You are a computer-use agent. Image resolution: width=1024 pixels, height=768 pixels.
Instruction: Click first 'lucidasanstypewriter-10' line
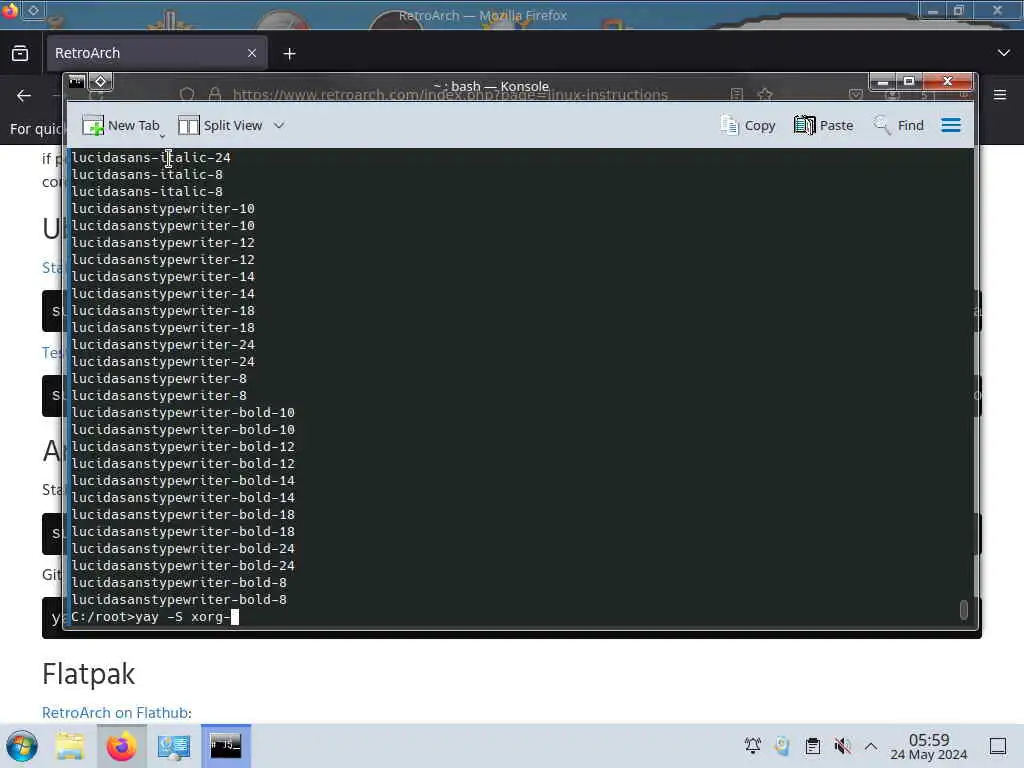pos(163,208)
